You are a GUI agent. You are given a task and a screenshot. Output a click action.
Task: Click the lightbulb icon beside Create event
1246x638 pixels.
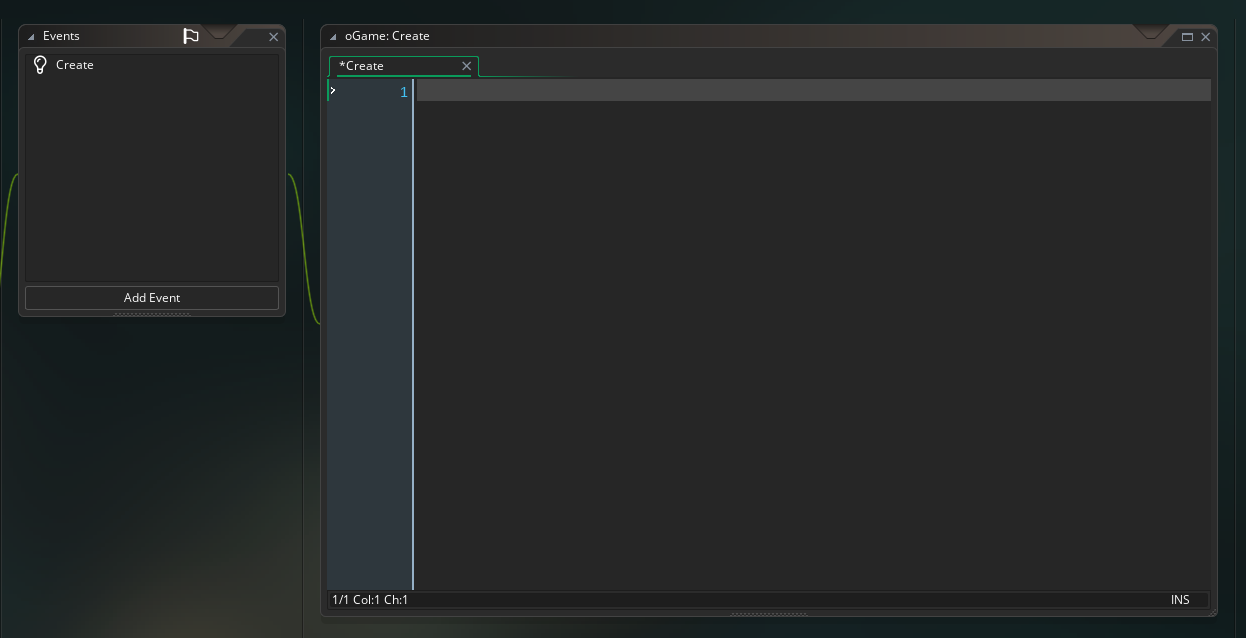[x=41, y=65]
